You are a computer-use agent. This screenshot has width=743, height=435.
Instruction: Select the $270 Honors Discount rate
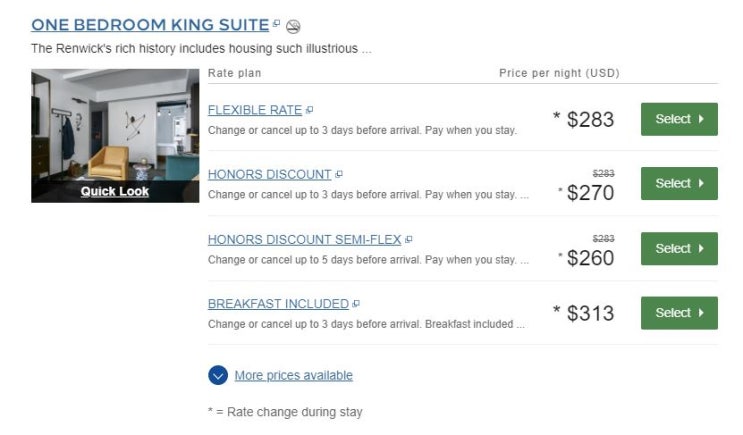tap(679, 183)
